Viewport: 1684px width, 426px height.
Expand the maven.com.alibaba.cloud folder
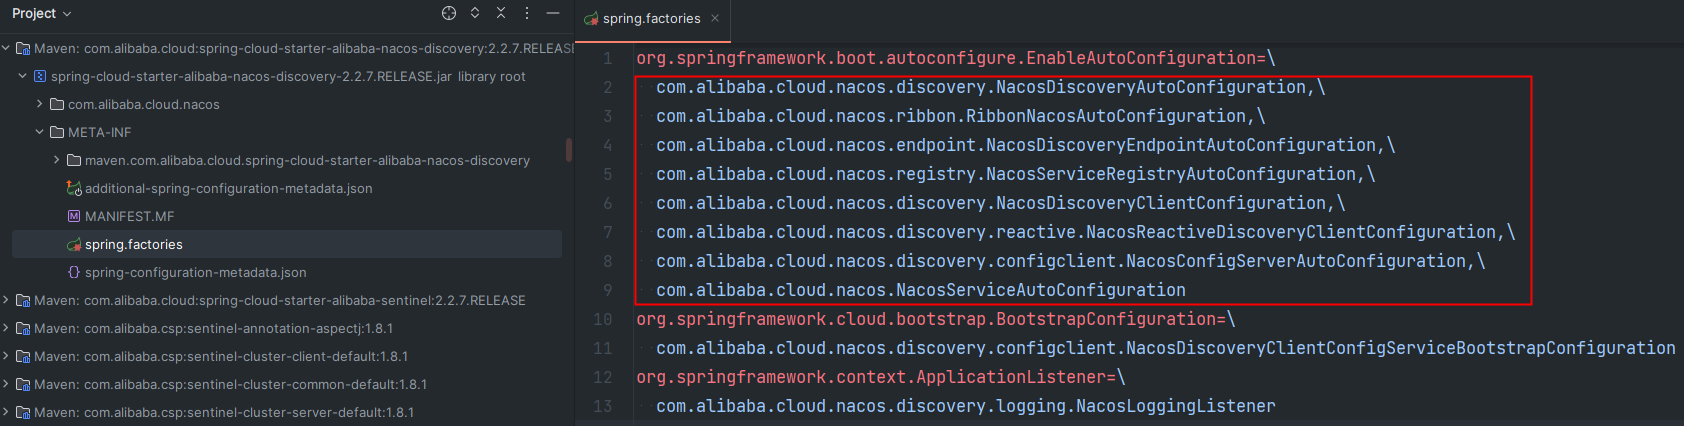(x=57, y=160)
